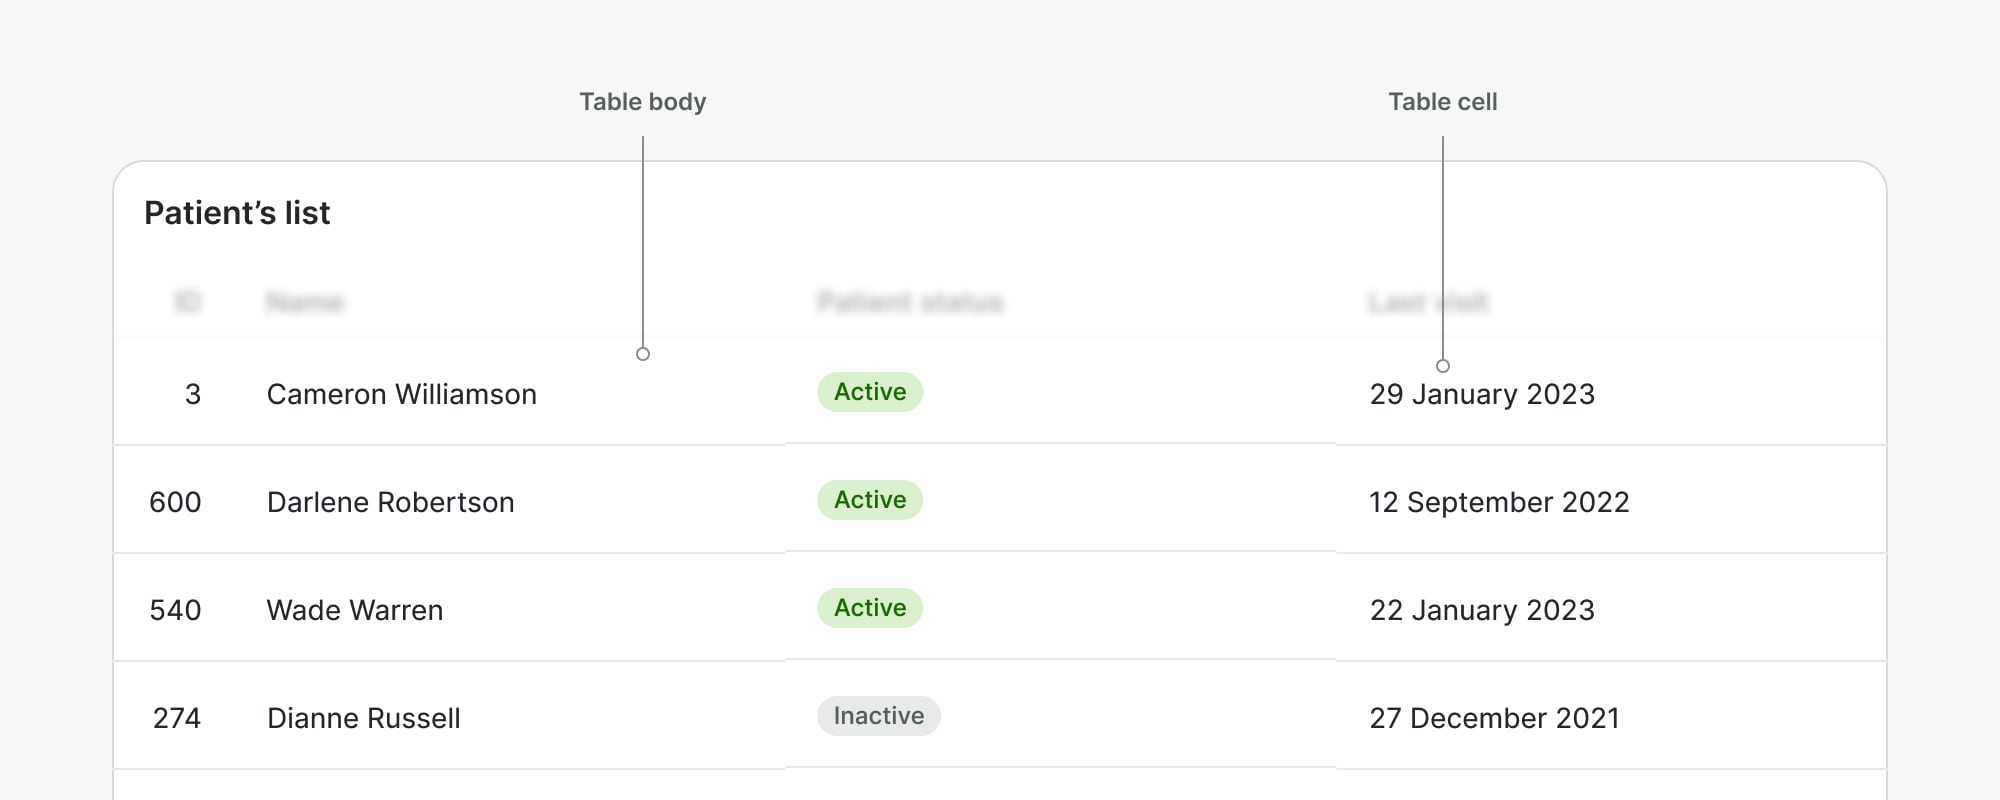Image resolution: width=2000 pixels, height=800 pixels.
Task: Click the Inactive badge for Dianne Russell
Action: coord(878,716)
